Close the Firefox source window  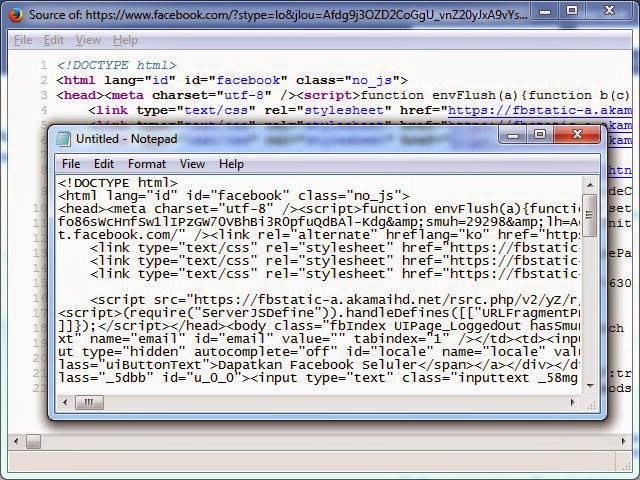[610, 11]
